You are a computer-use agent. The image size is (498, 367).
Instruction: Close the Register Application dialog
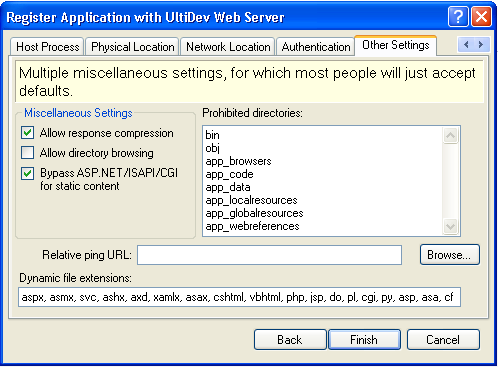pos(481,16)
